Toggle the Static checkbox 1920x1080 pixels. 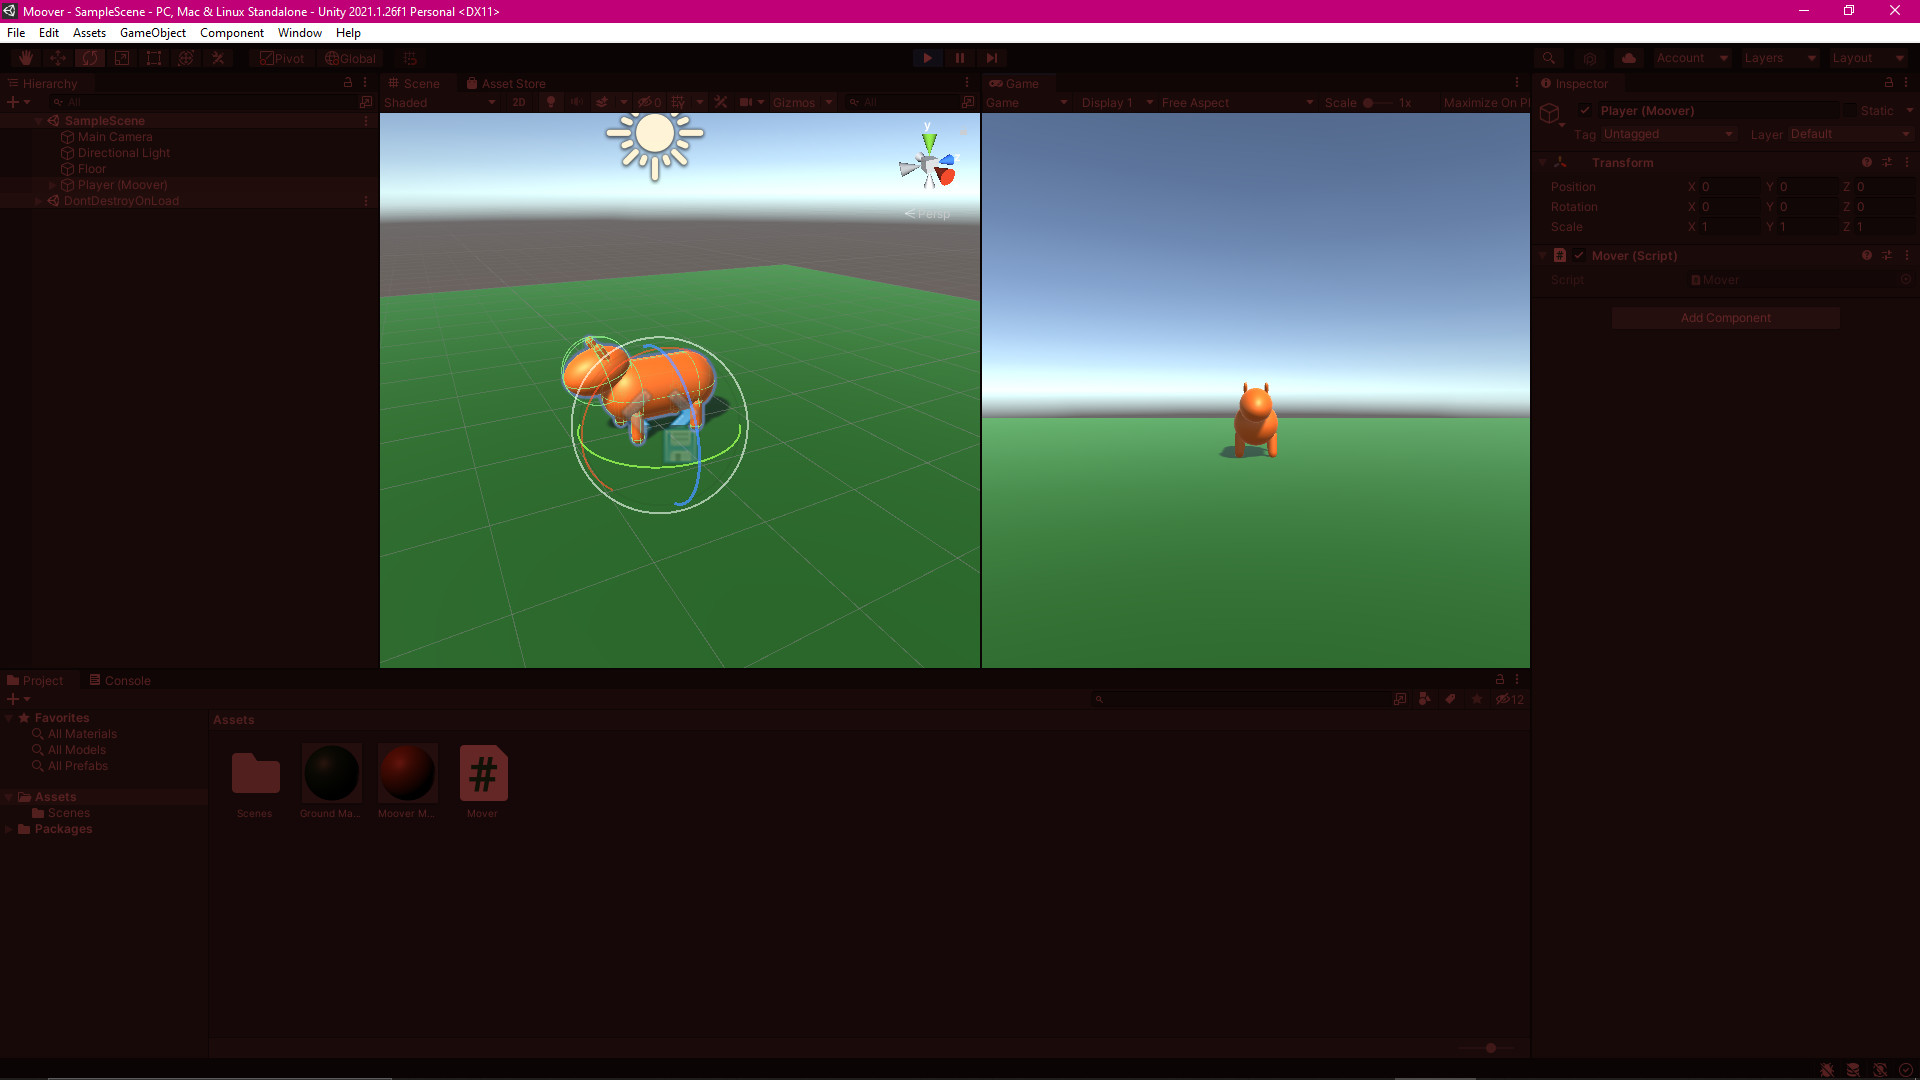(1850, 111)
